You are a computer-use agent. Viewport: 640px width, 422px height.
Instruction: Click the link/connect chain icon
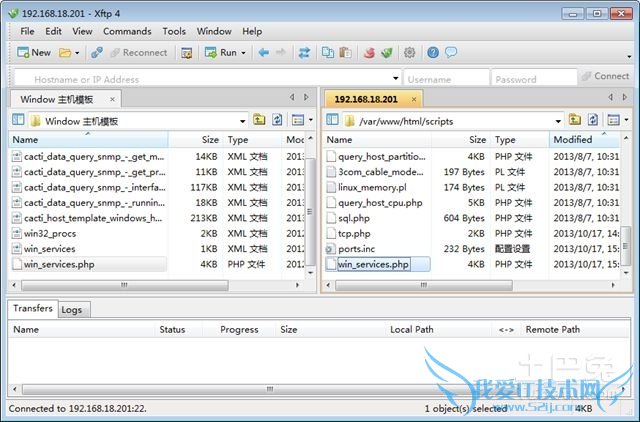pos(97,53)
